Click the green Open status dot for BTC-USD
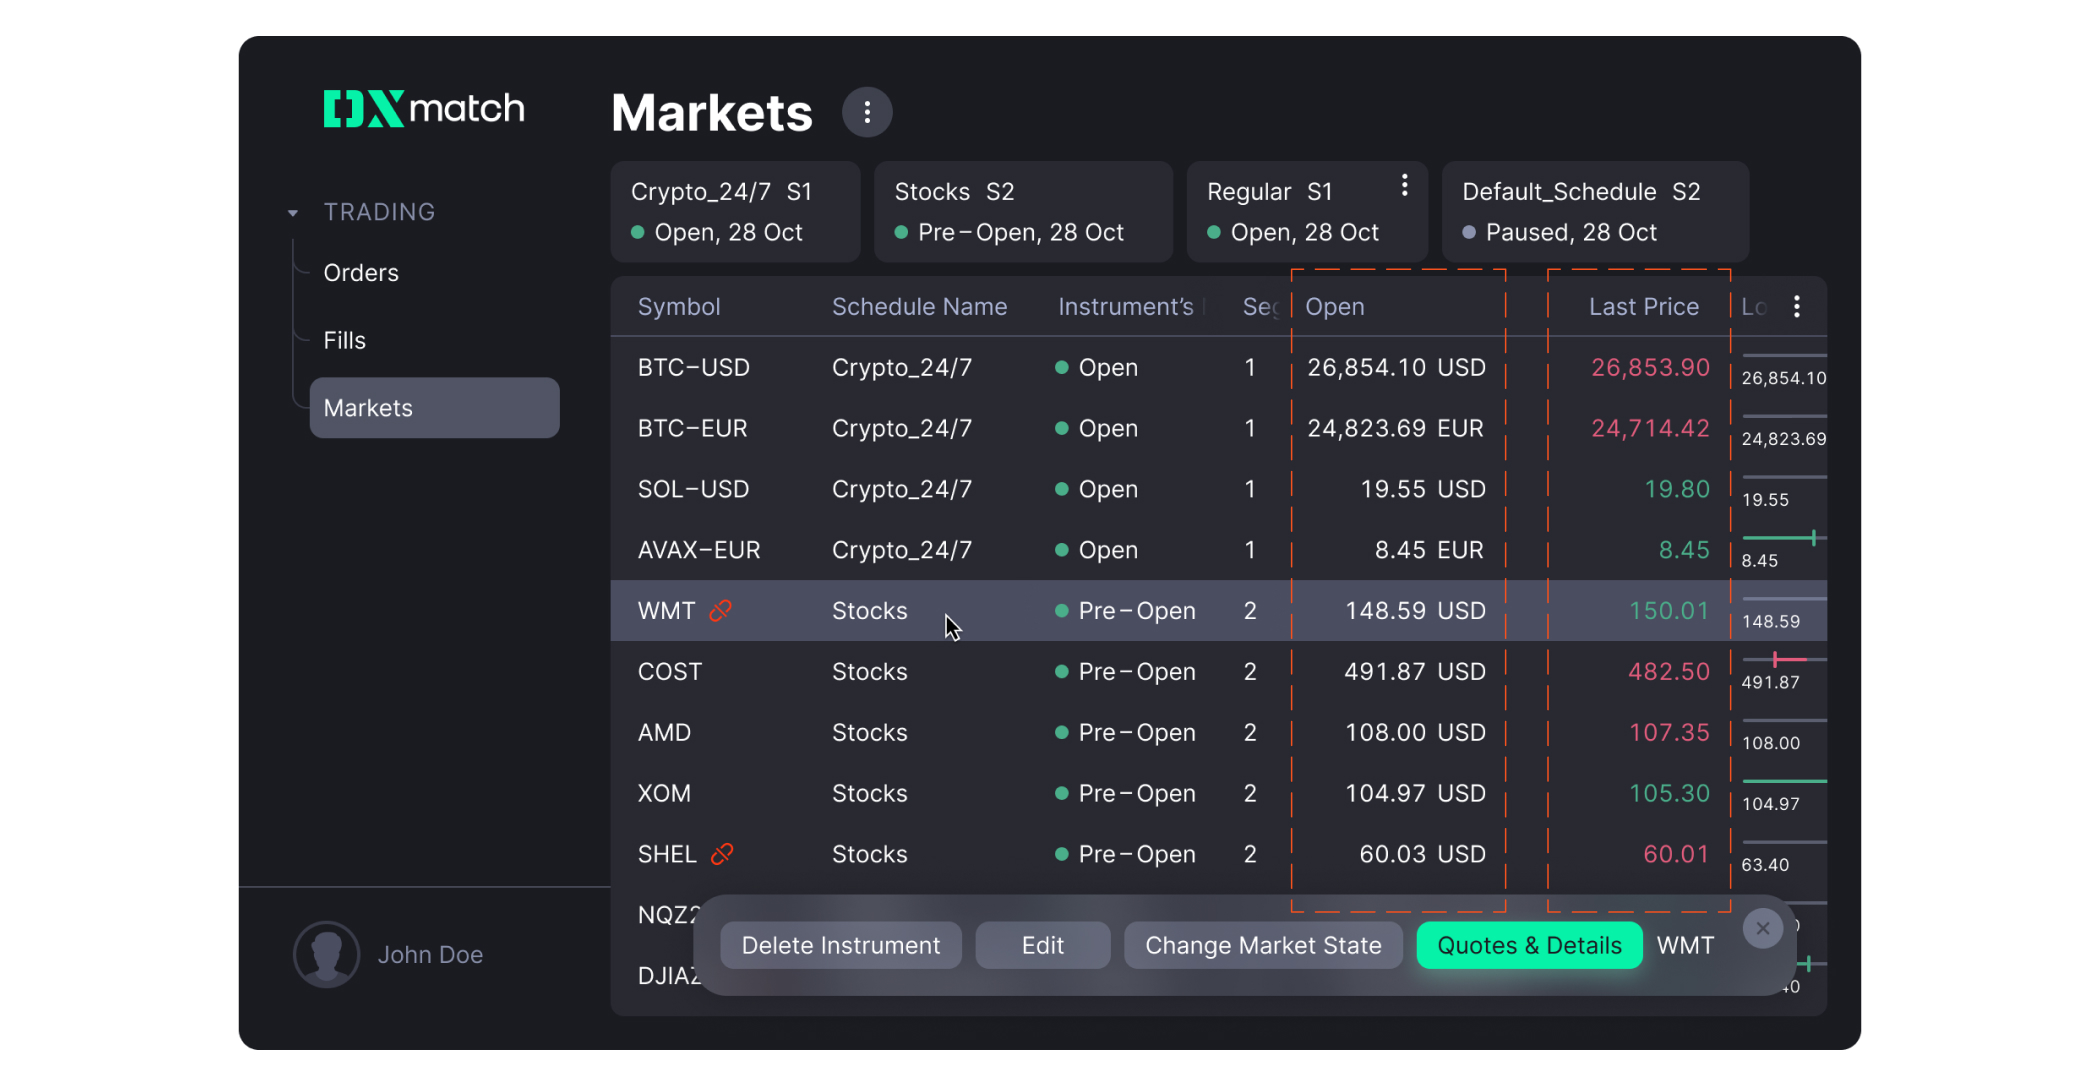The width and height of the screenshot is (2100, 1089). point(1062,367)
